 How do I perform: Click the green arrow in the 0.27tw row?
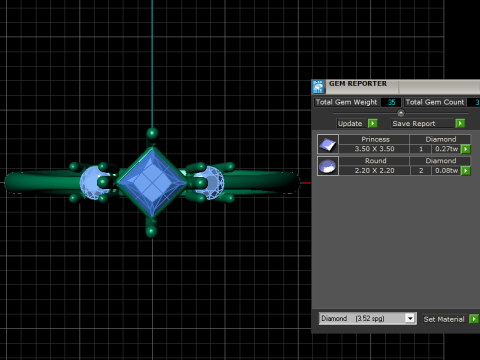[x=466, y=149]
